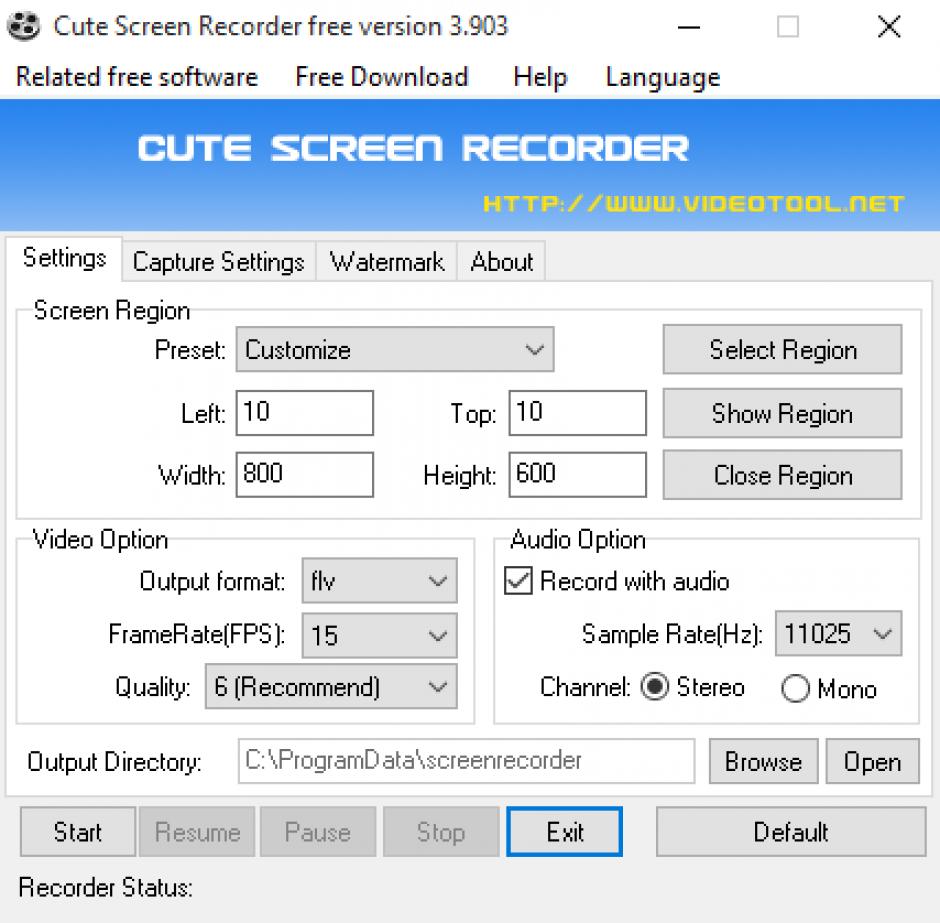
Task: Select the Mono channel radio button
Action: pos(796,688)
